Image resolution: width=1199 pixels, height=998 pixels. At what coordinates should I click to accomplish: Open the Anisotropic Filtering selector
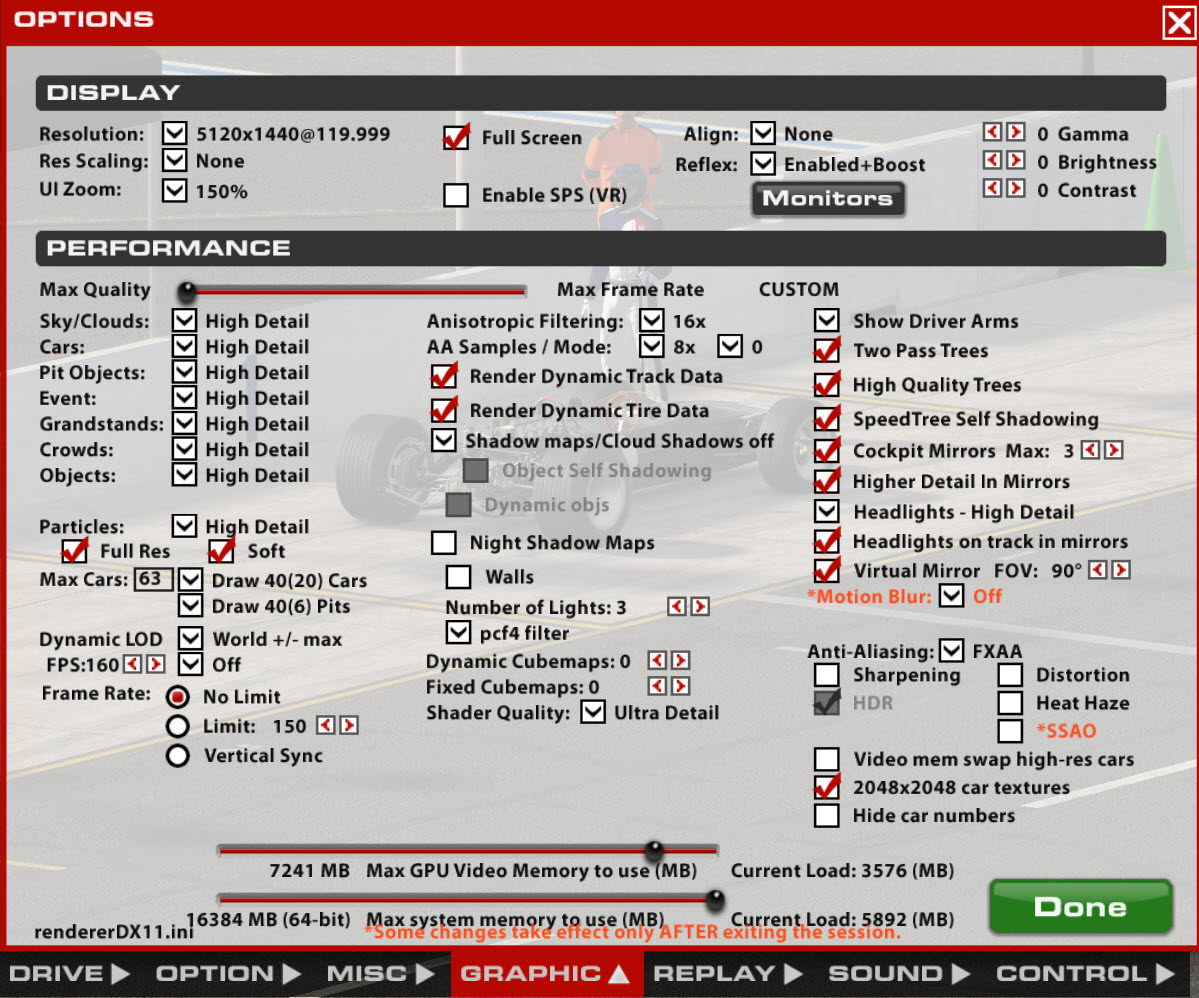(651, 320)
